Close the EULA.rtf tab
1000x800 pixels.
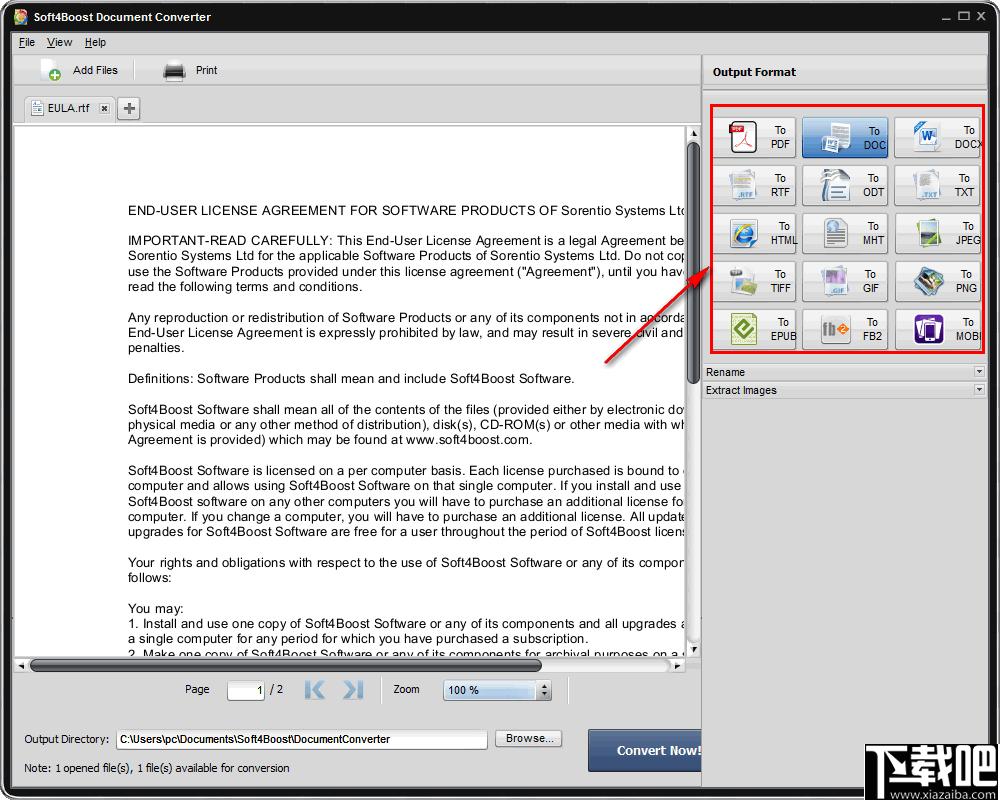(105, 108)
